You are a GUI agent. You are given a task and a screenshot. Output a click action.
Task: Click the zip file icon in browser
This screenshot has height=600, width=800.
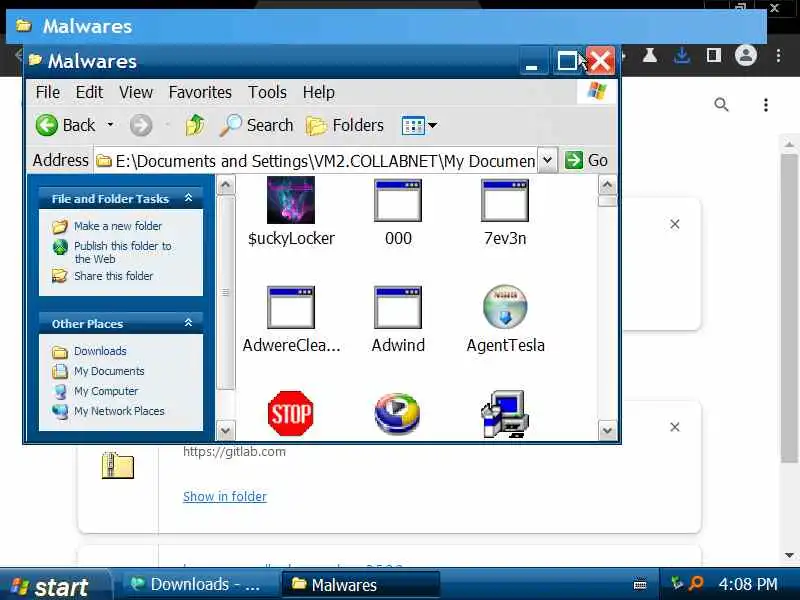tap(117, 465)
